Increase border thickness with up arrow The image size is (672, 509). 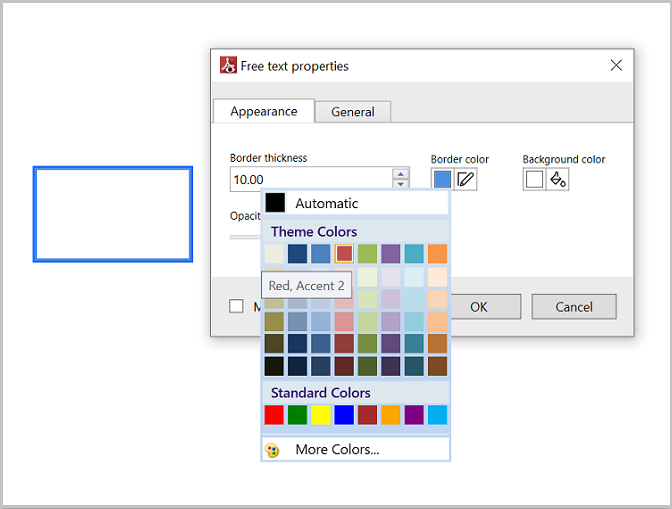point(401,174)
